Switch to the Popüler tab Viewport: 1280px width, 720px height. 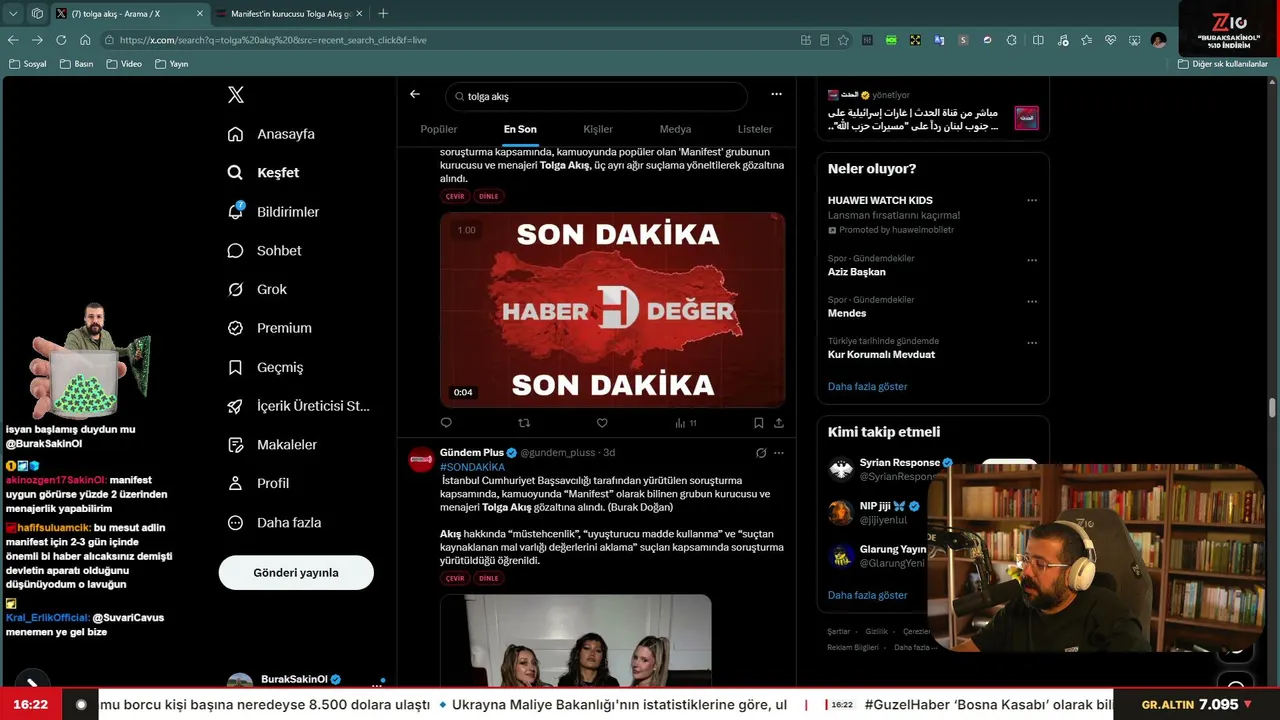[x=439, y=129]
